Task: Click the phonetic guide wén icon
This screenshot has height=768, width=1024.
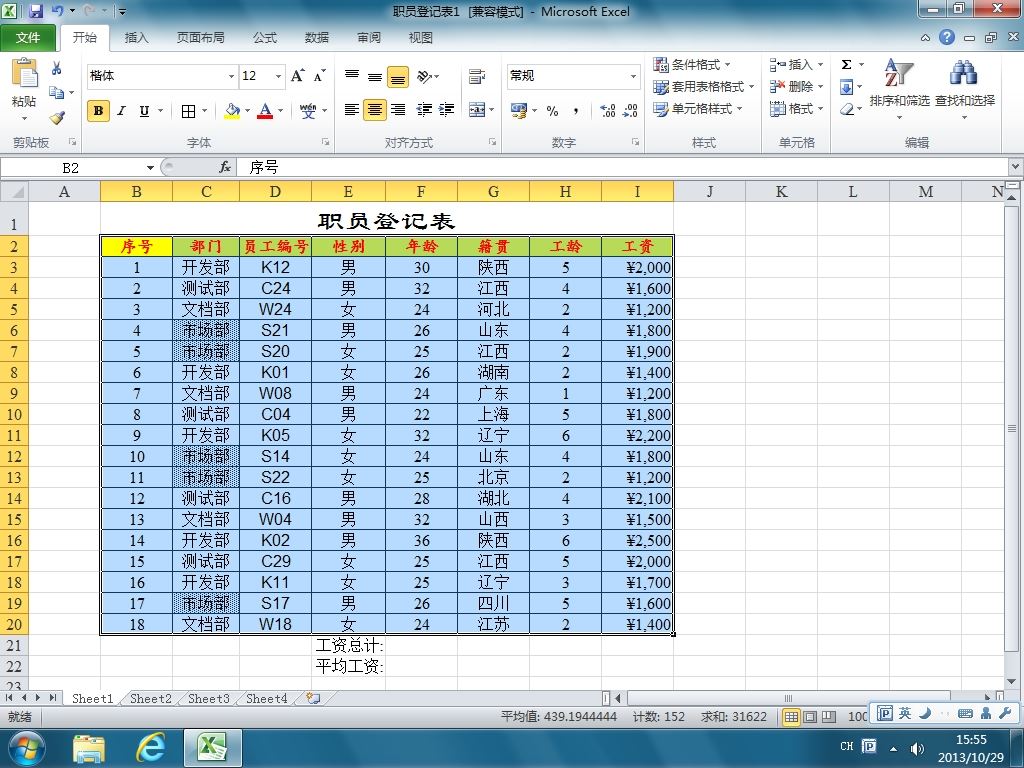Action: 308,111
